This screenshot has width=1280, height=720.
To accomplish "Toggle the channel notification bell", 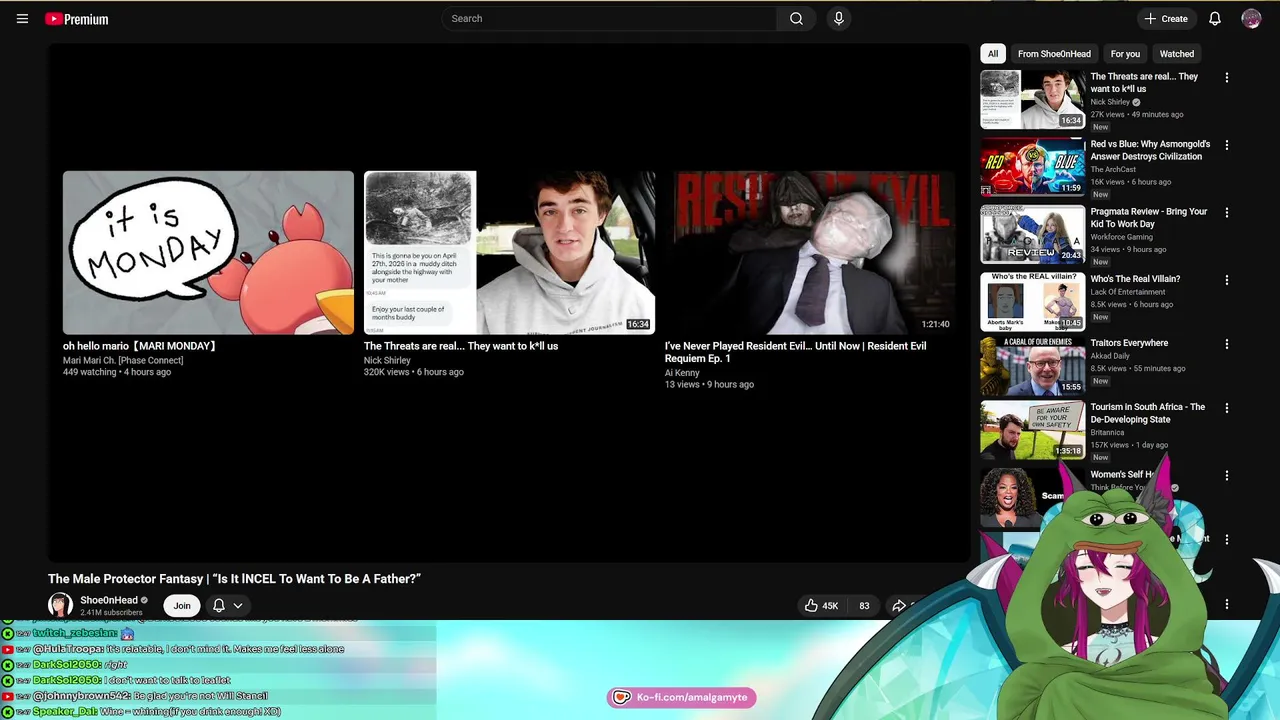I will [219, 605].
